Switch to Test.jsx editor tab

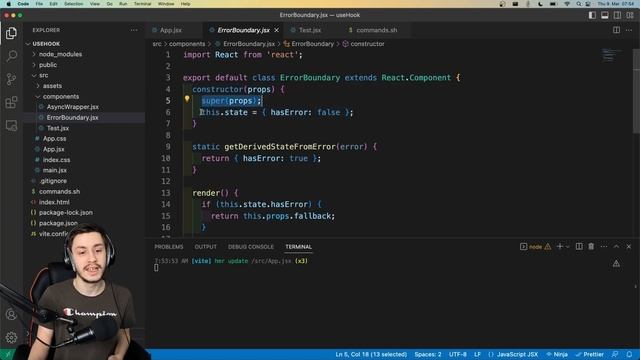(x=310, y=30)
